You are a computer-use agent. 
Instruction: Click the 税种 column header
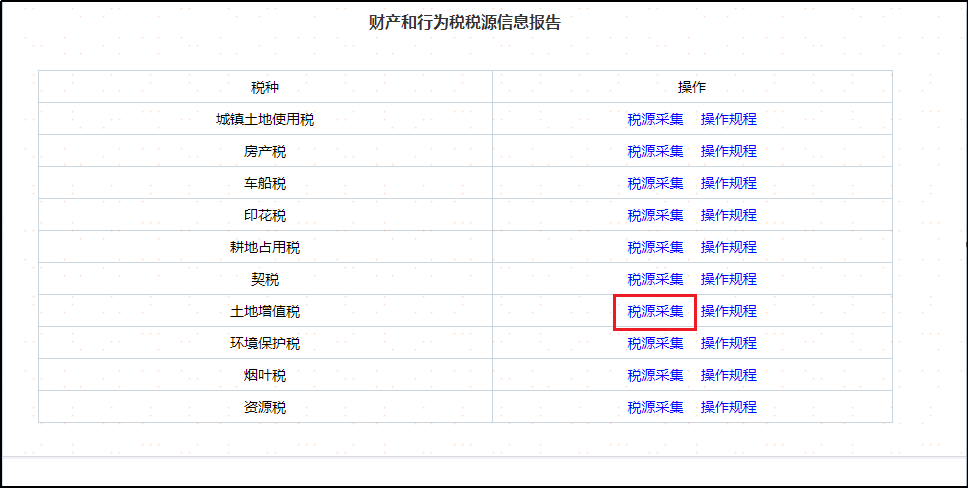pos(265,87)
